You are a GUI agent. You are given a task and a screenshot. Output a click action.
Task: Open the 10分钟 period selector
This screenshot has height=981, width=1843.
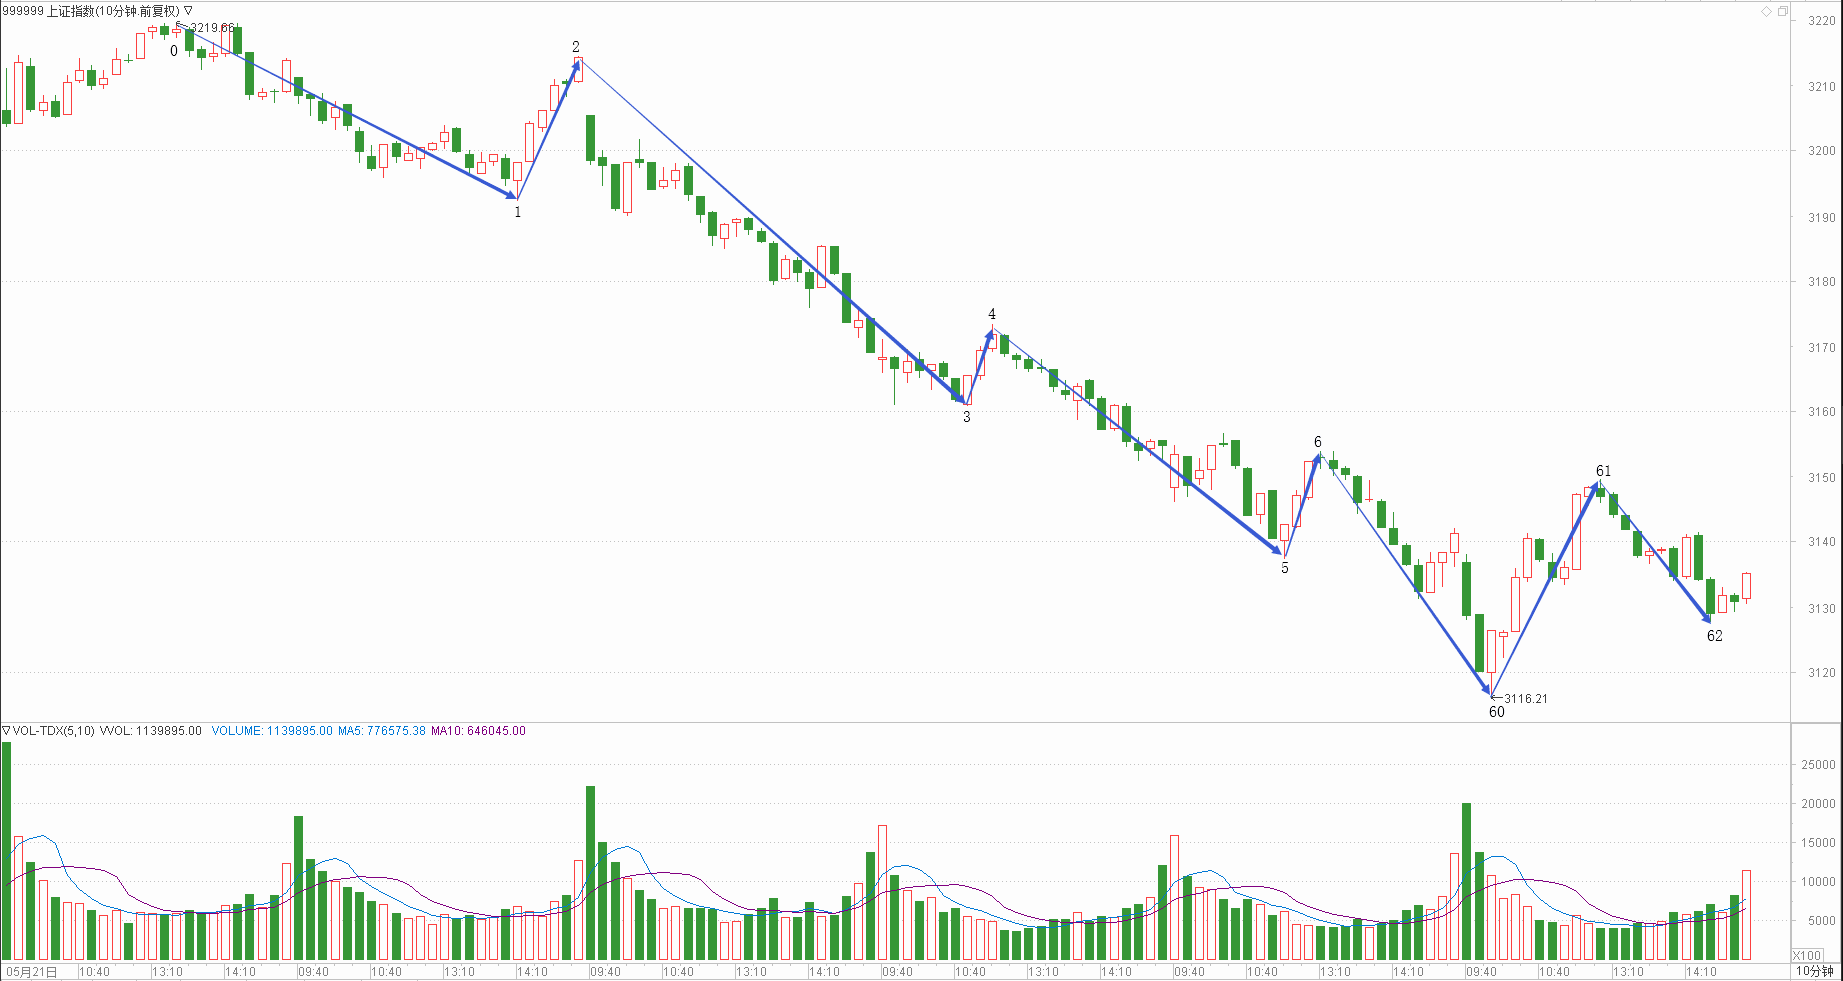point(1814,971)
